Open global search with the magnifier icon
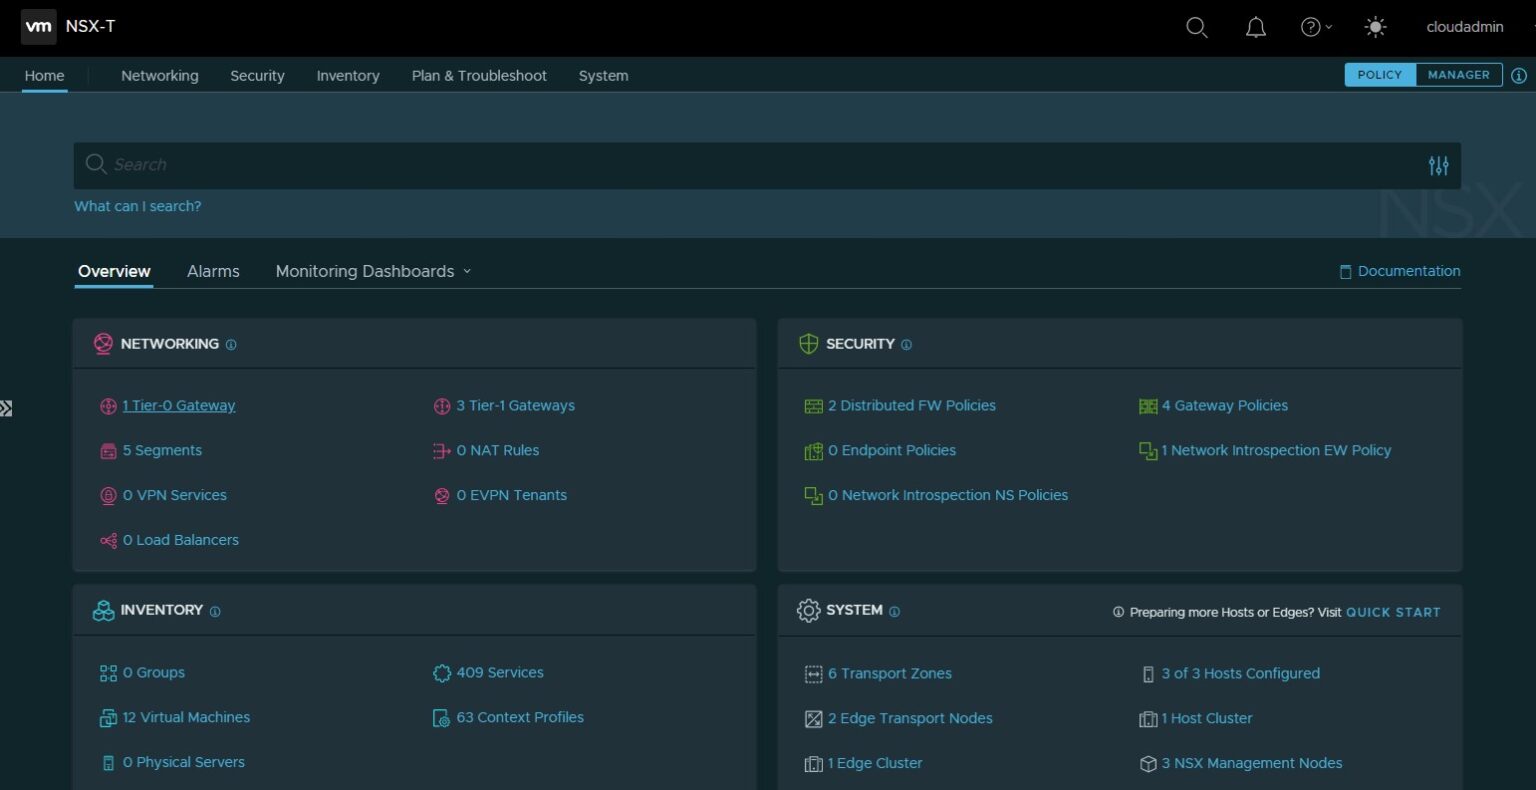 click(1196, 27)
